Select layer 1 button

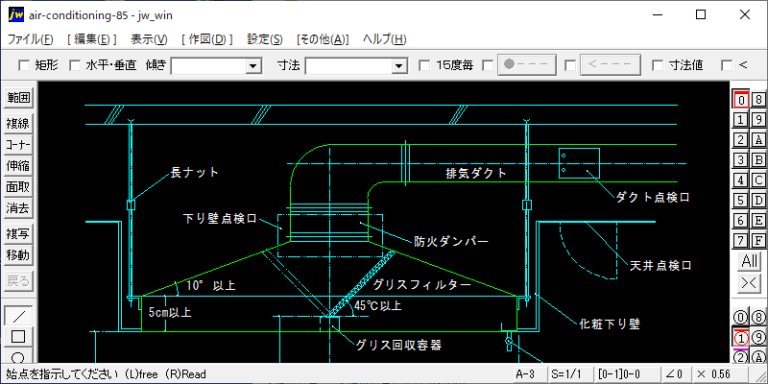tap(741, 120)
